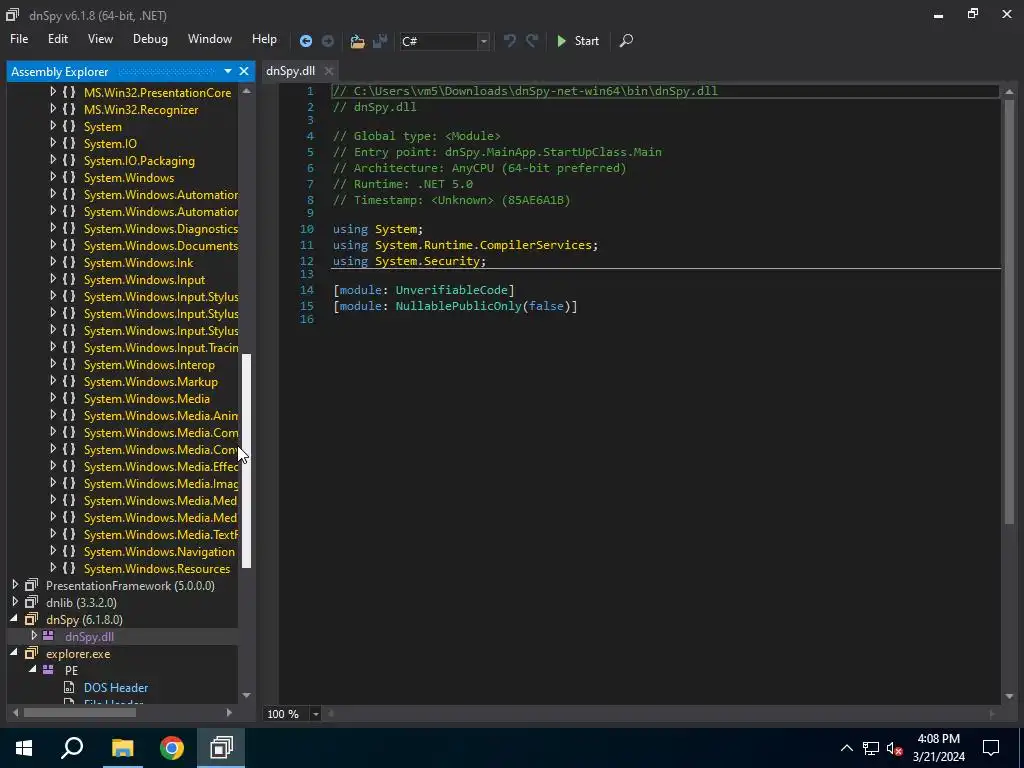1024x768 pixels.
Task: Expand the System.Windows.Markup namespace
Action: point(53,381)
